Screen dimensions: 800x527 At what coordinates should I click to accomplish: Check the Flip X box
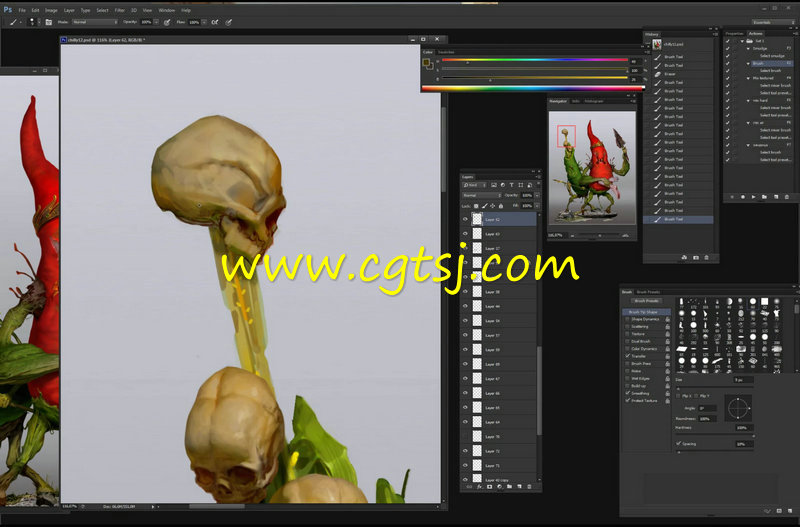coord(679,396)
